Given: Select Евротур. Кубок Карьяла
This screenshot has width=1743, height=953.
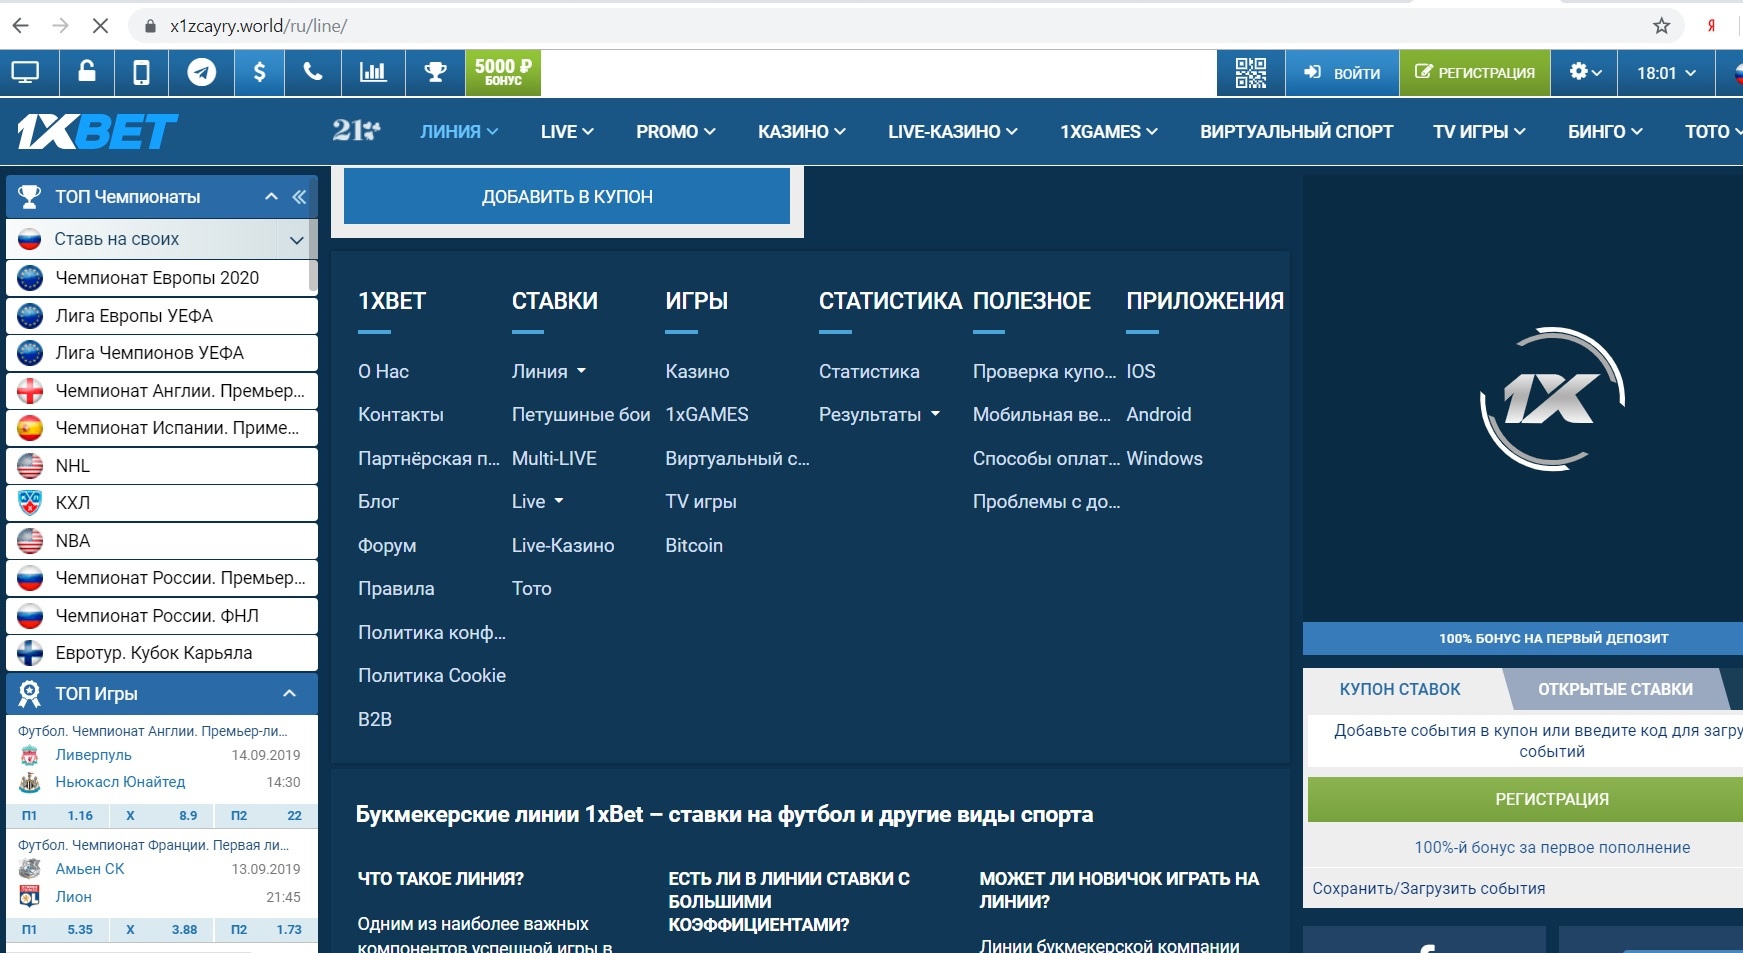Looking at the screenshot, I should tap(162, 653).
